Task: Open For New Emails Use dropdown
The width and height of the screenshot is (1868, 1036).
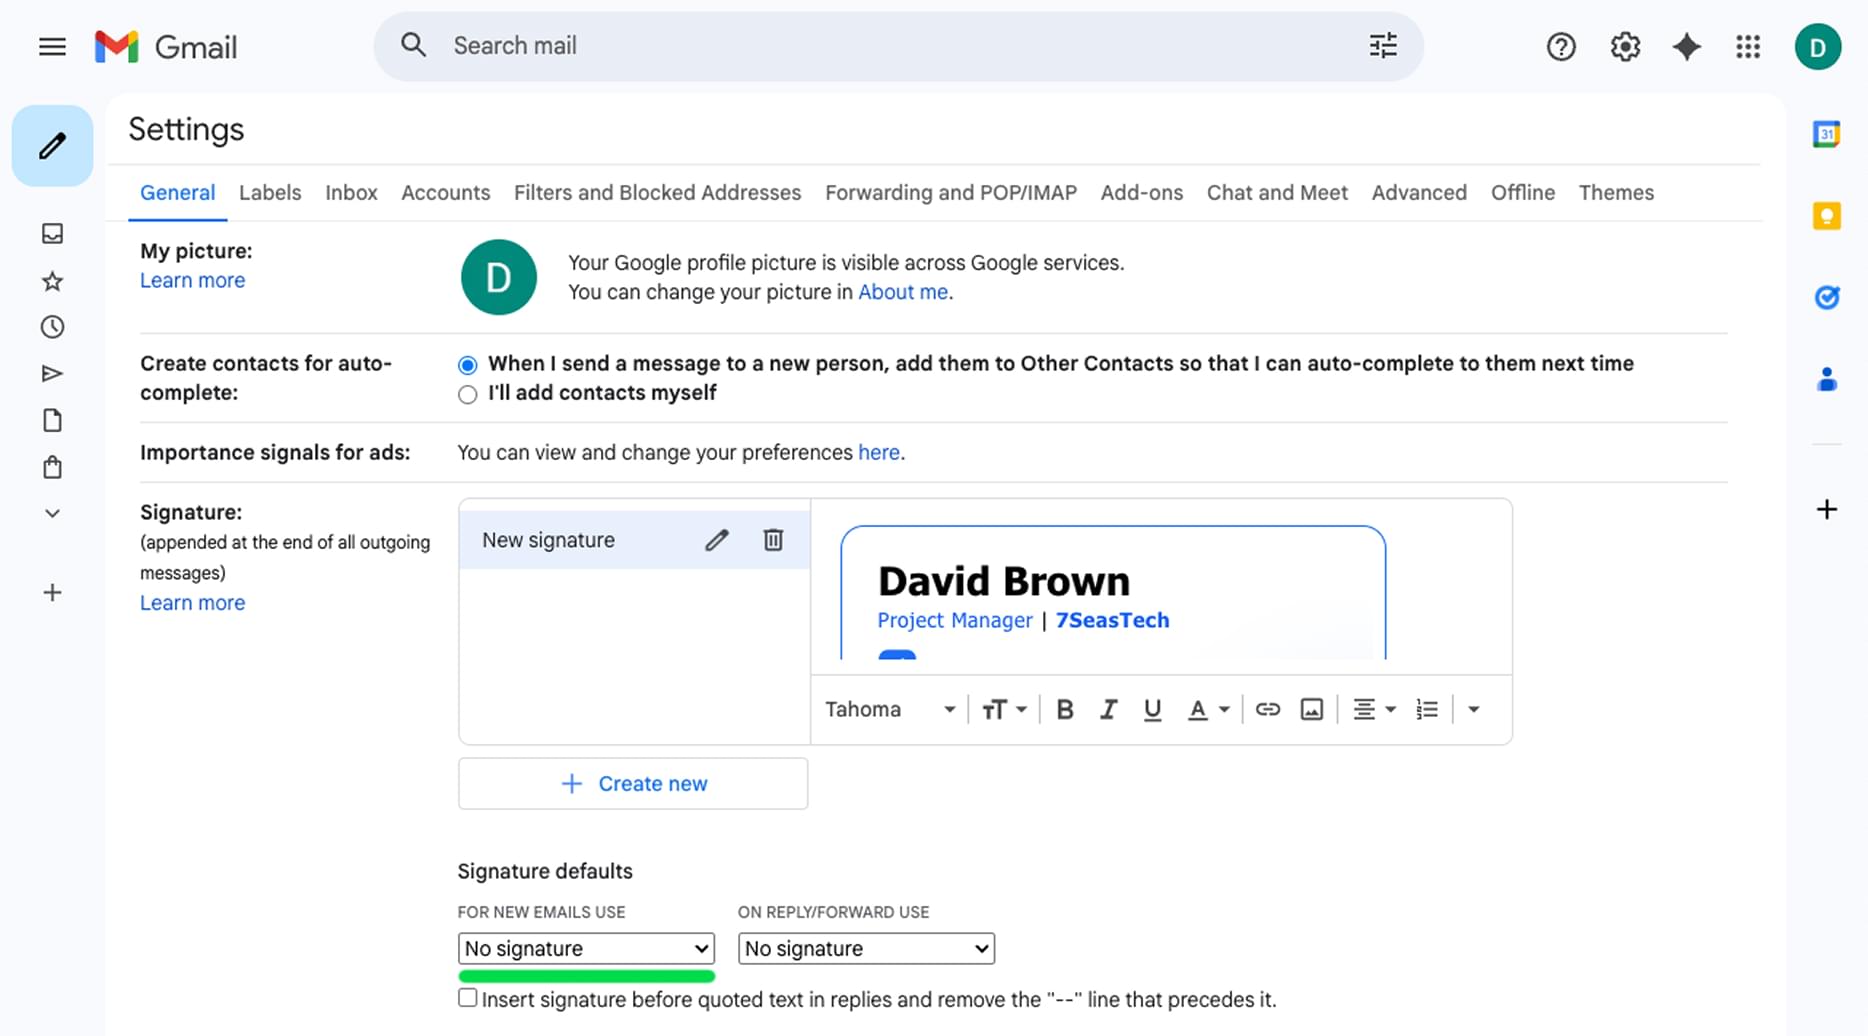Action: tap(586, 948)
